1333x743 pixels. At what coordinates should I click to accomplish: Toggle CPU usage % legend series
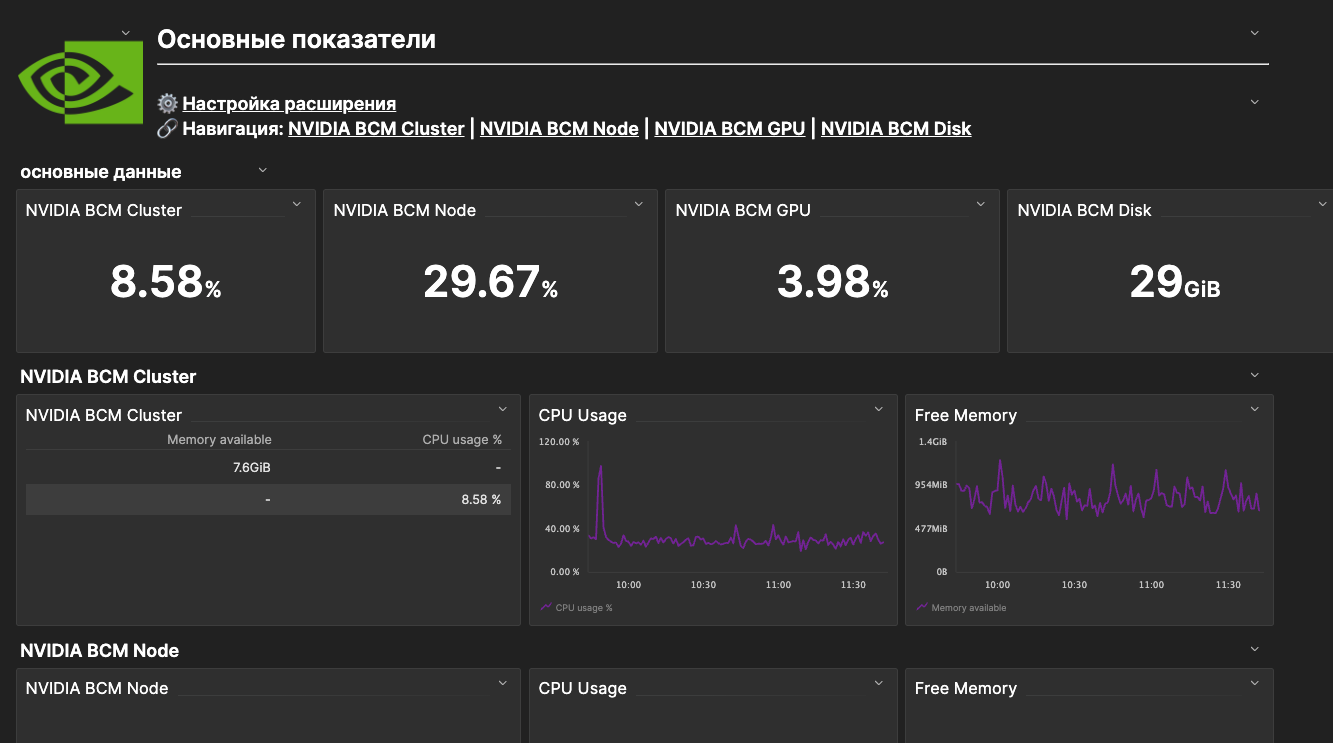tap(576, 607)
